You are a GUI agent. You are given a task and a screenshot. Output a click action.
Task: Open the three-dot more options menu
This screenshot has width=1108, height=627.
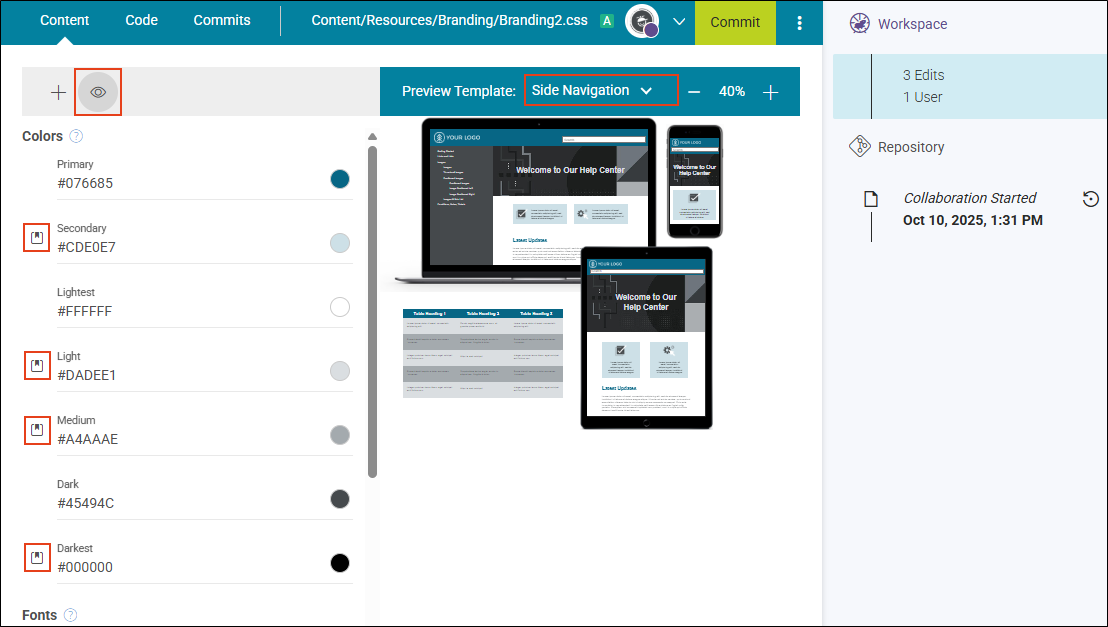pos(798,22)
